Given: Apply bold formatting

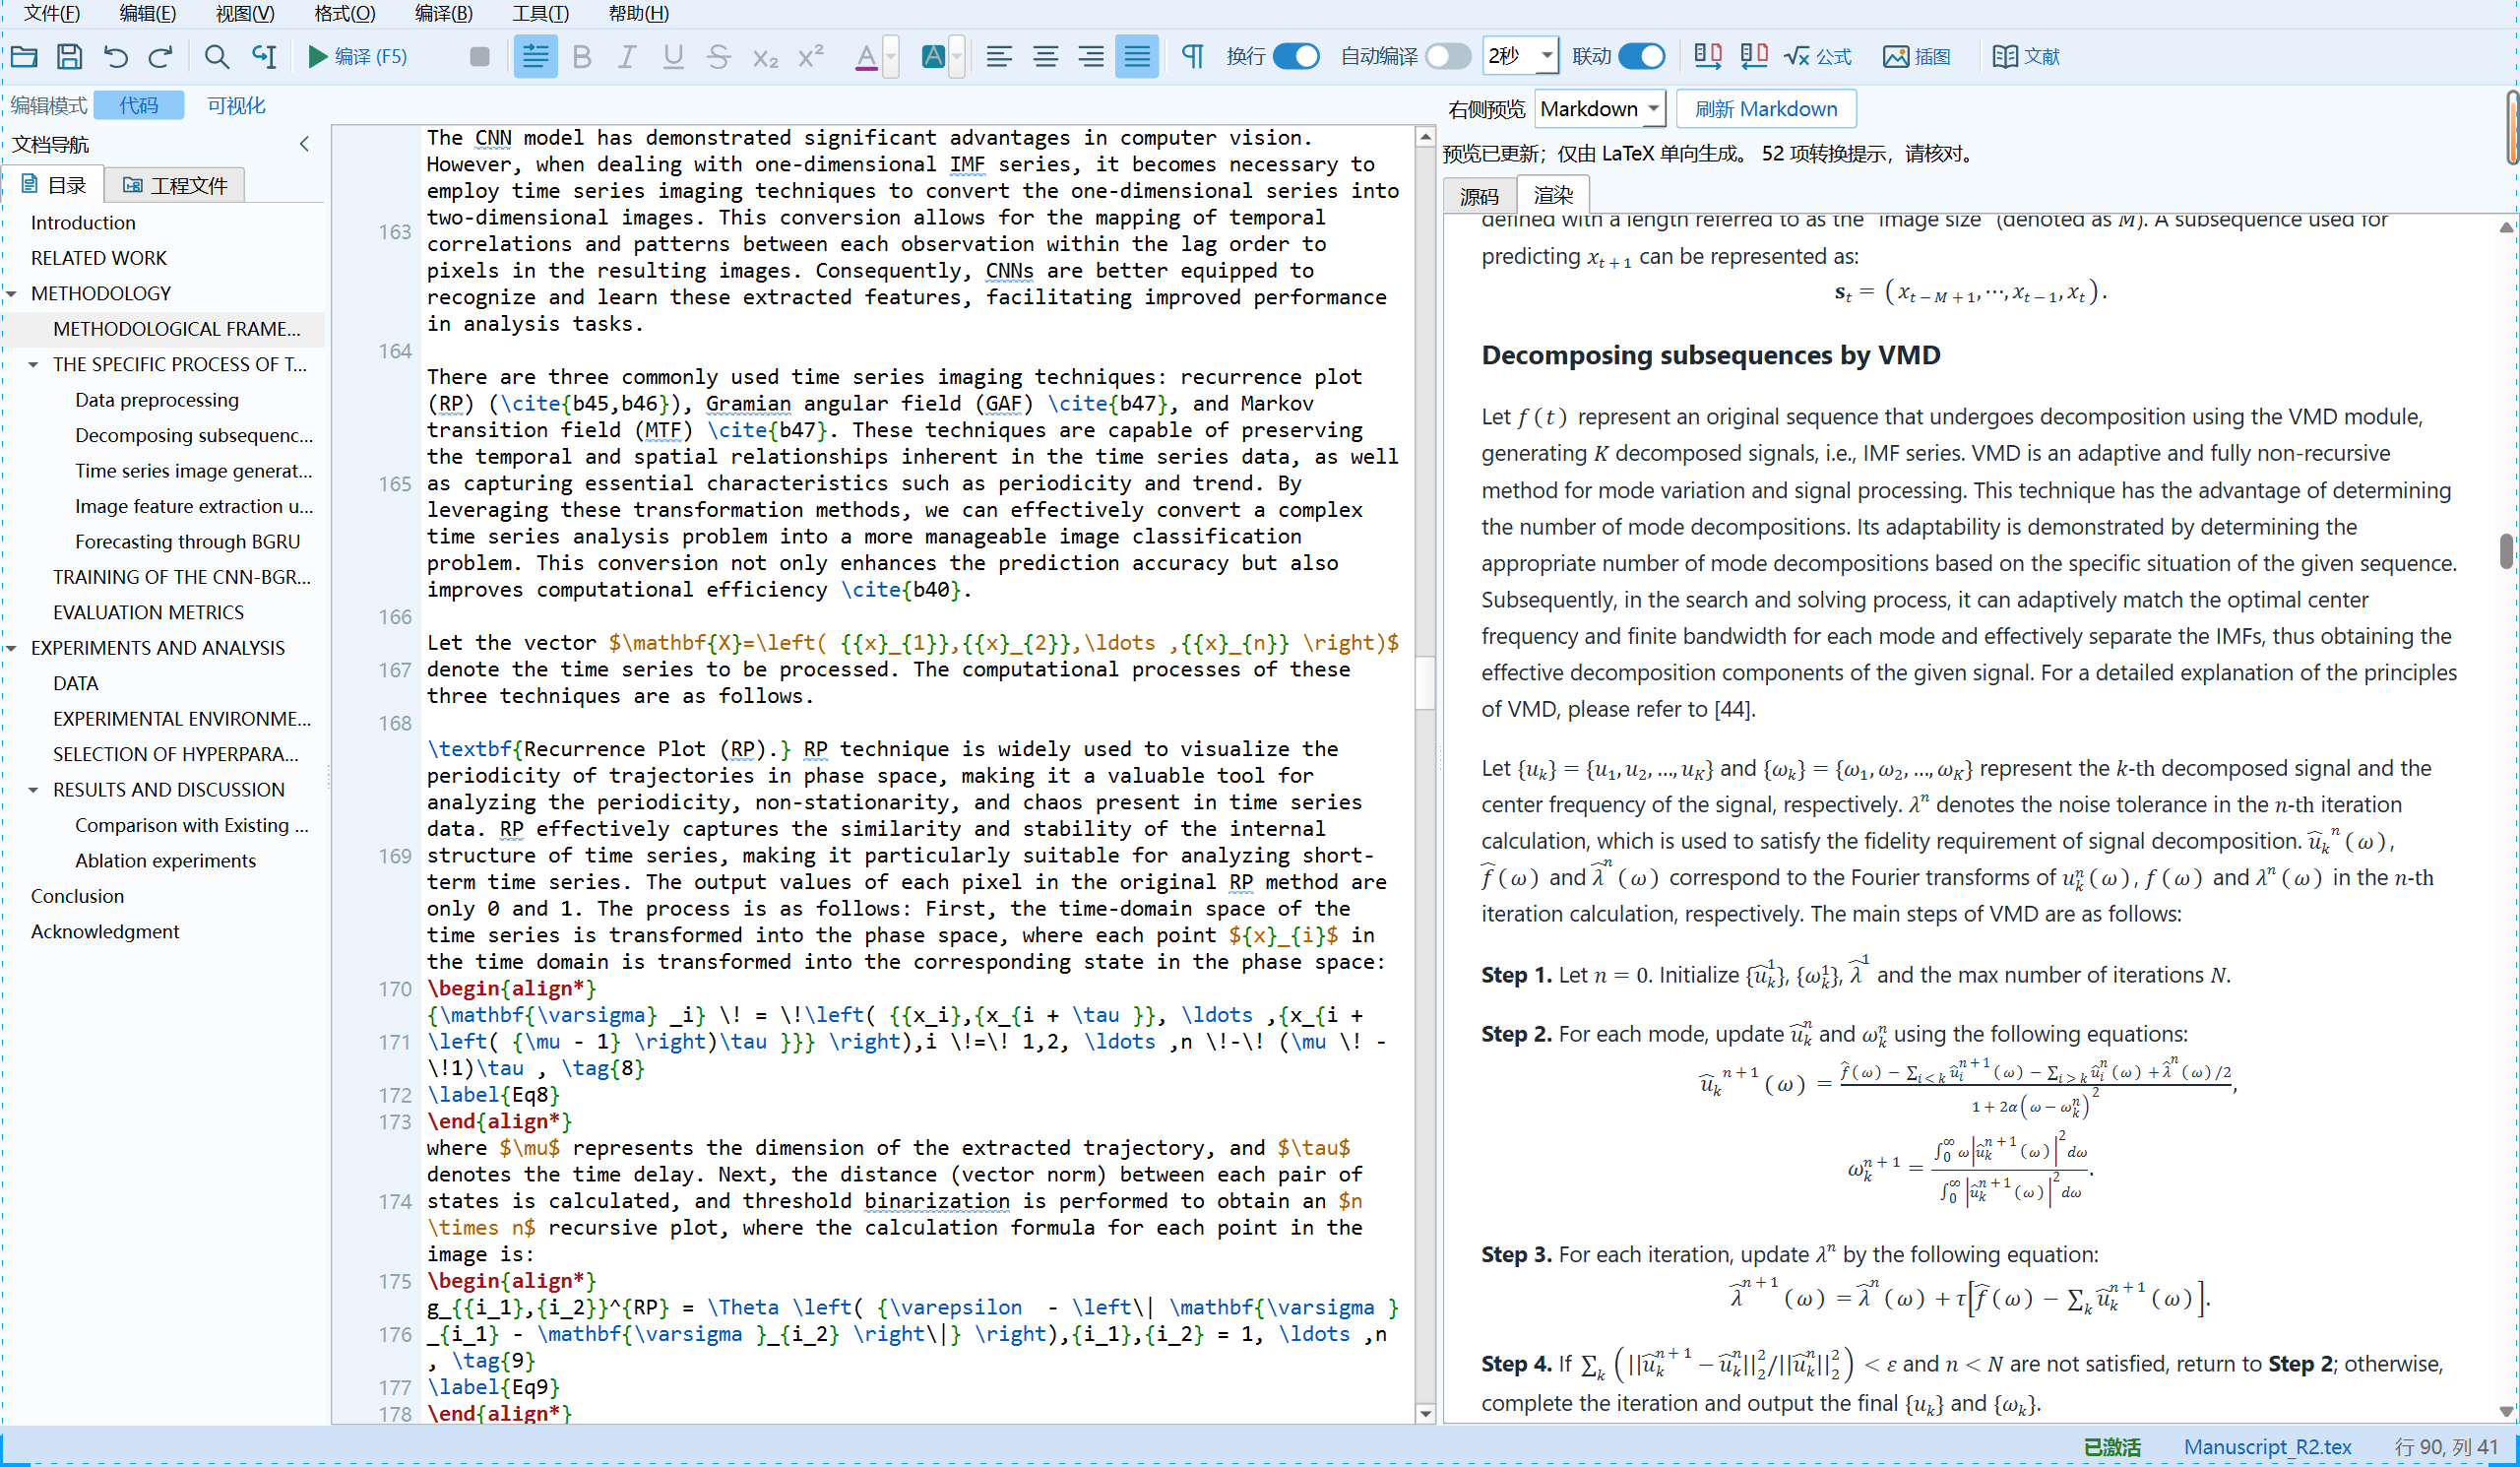Looking at the screenshot, I should click(x=581, y=56).
